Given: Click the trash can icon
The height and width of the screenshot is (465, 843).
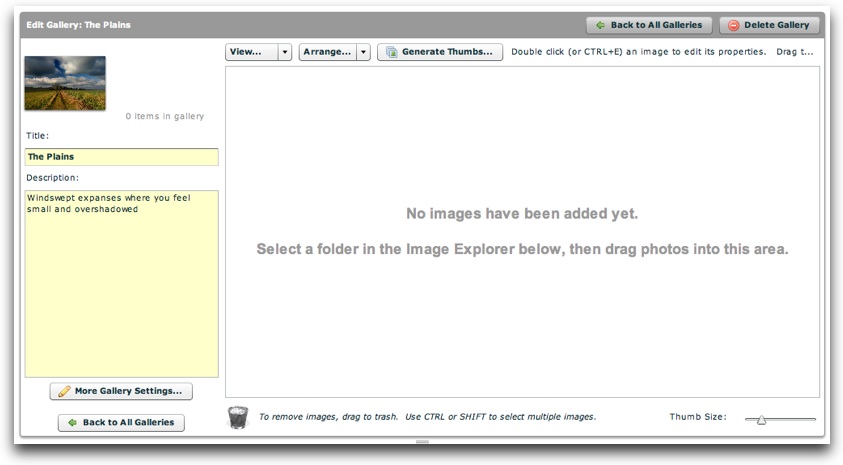Looking at the screenshot, I should (x=237, y=417).
